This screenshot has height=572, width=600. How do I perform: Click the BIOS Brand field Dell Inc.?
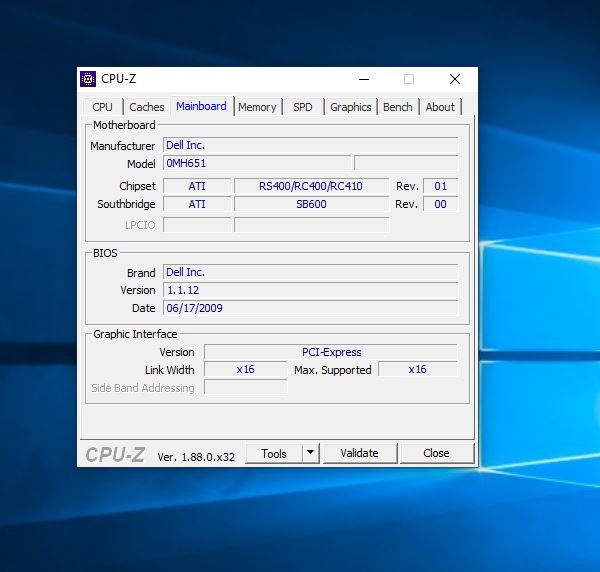[x=310, y=272]
